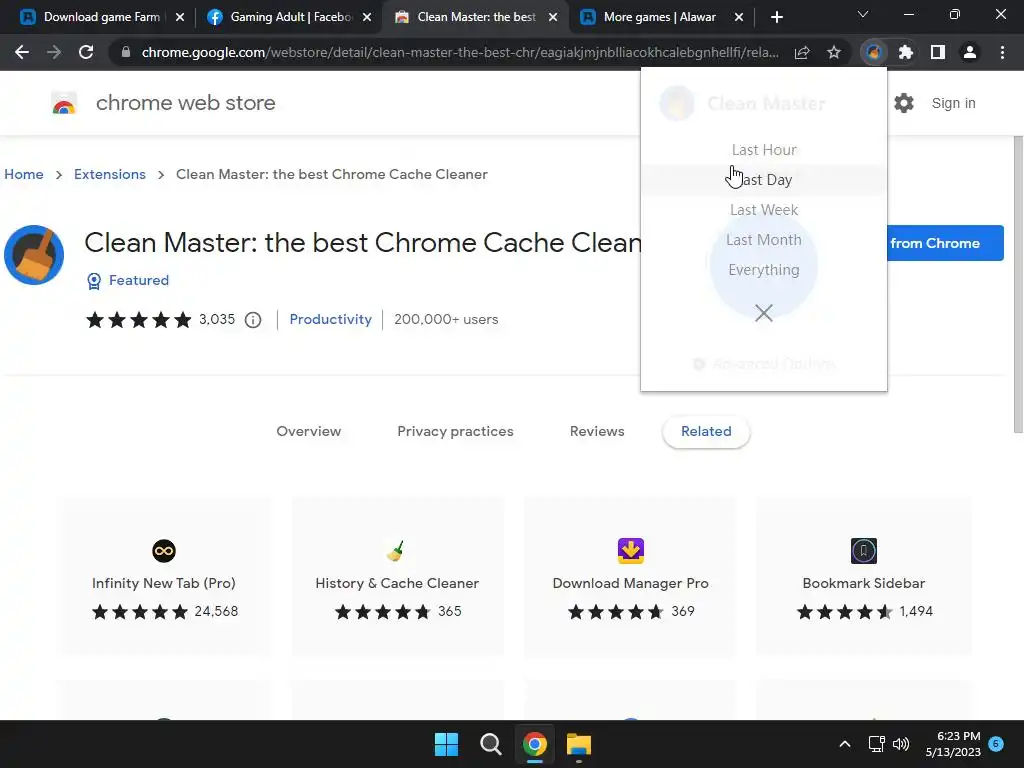Close the Clean Master popup time menu
Viewport: 1024px width, 768px height.
(763, 313)
